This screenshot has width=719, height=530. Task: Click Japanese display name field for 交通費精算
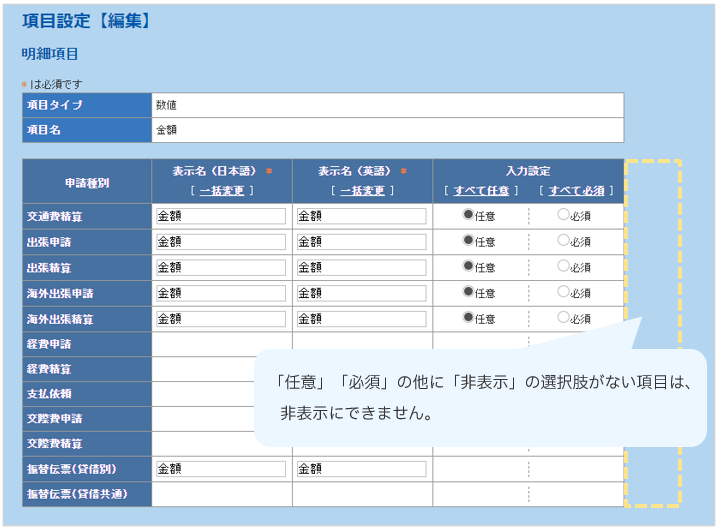click(221, 216)
